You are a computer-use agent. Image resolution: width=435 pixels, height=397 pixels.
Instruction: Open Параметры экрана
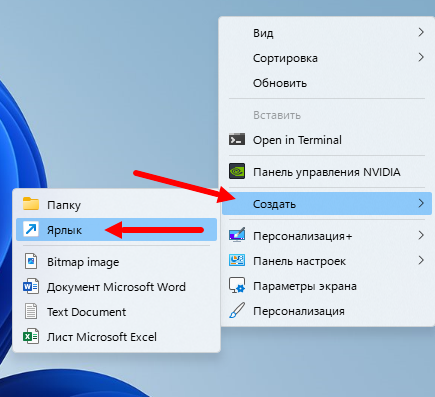[x=327, y=286]
